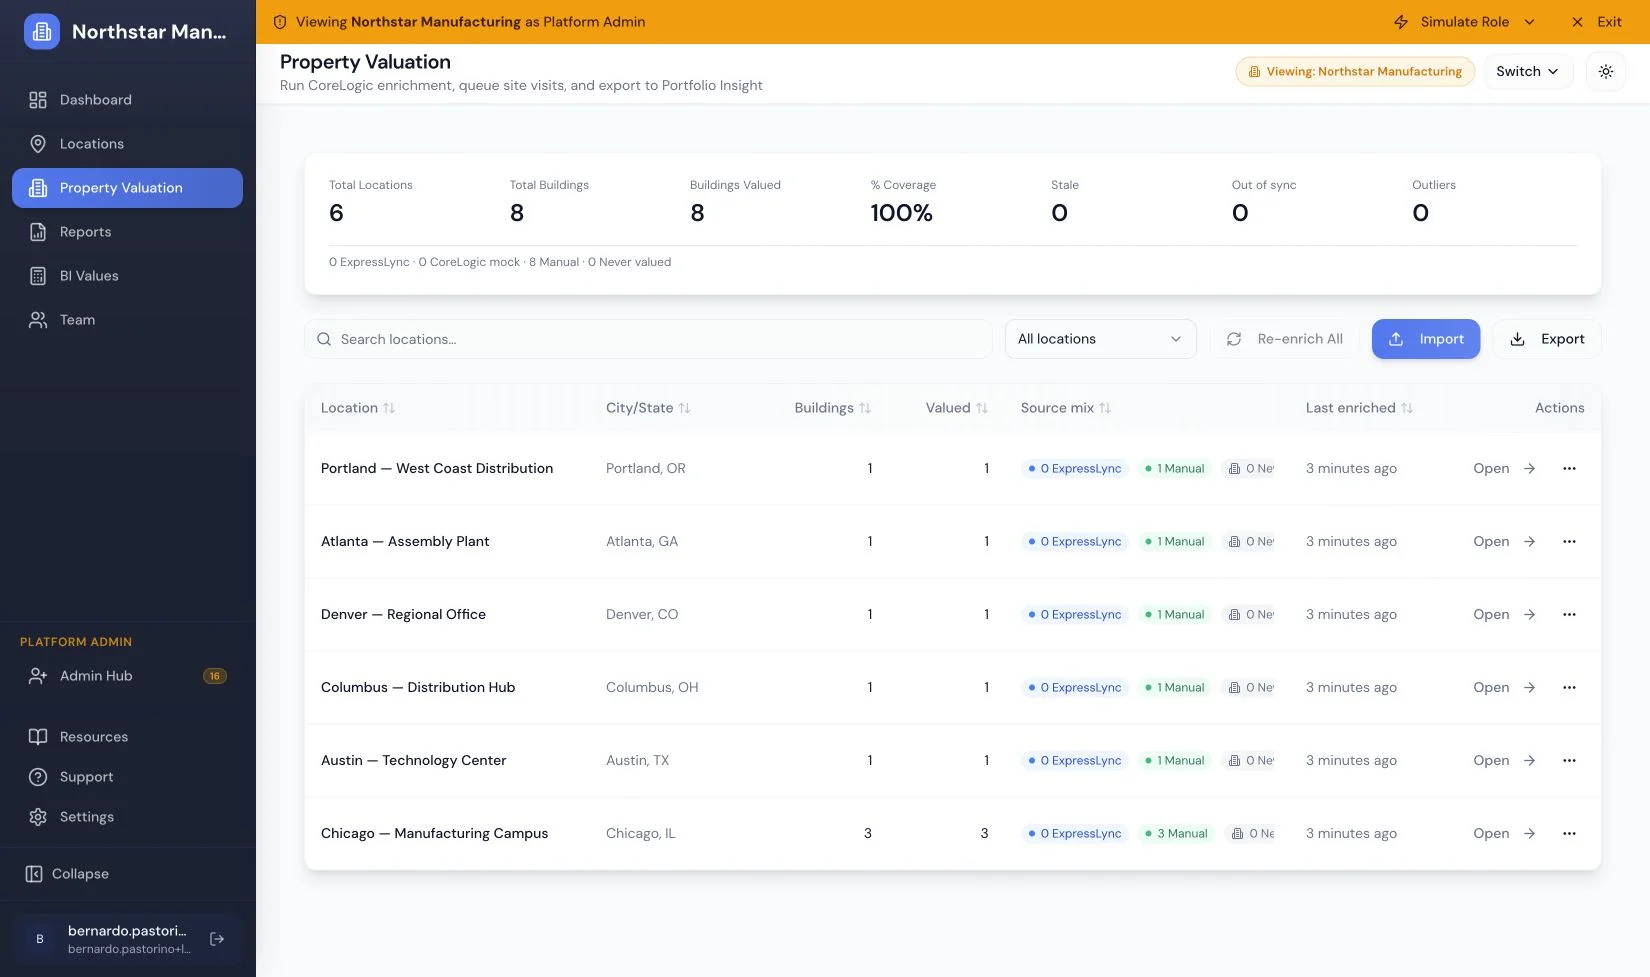Open the three-dot menu for Denver row

pos(1569,614)
